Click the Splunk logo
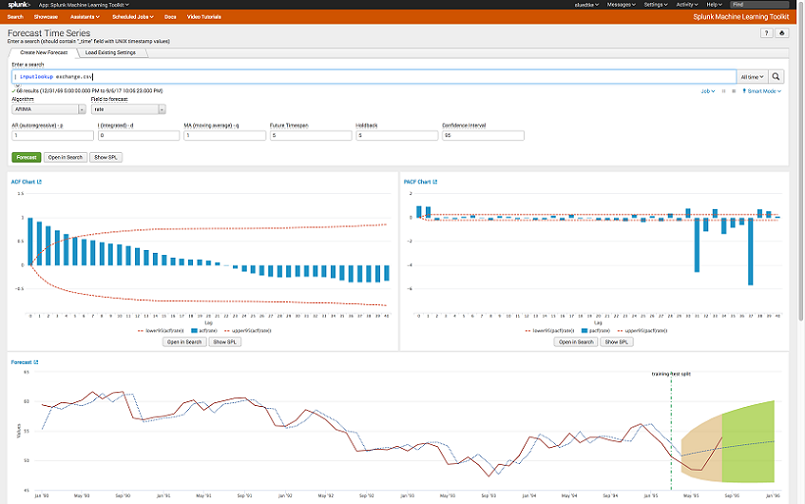 pos(19,5)
